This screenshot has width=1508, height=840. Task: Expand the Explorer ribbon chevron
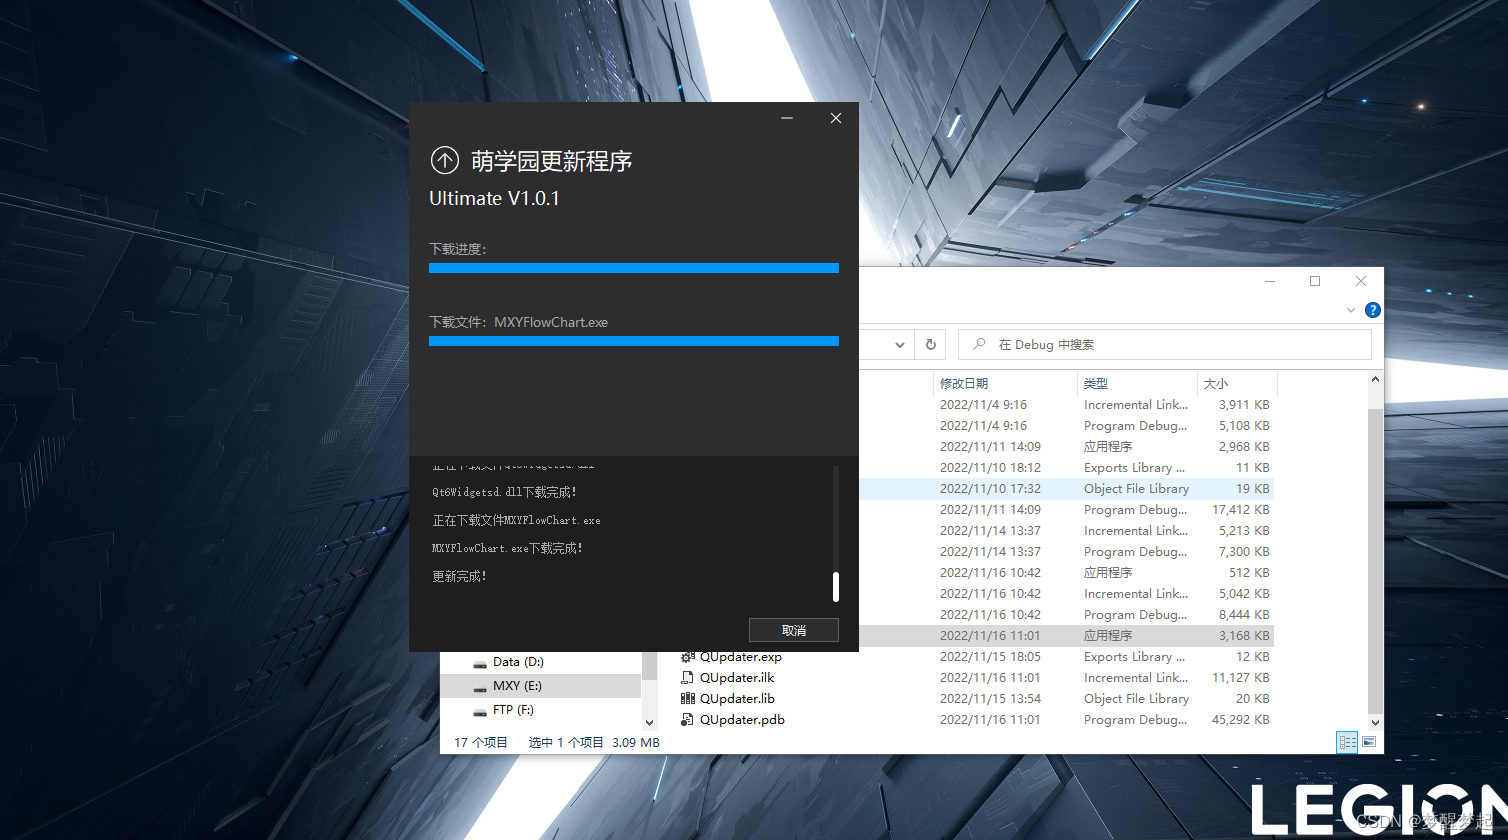1352,311
